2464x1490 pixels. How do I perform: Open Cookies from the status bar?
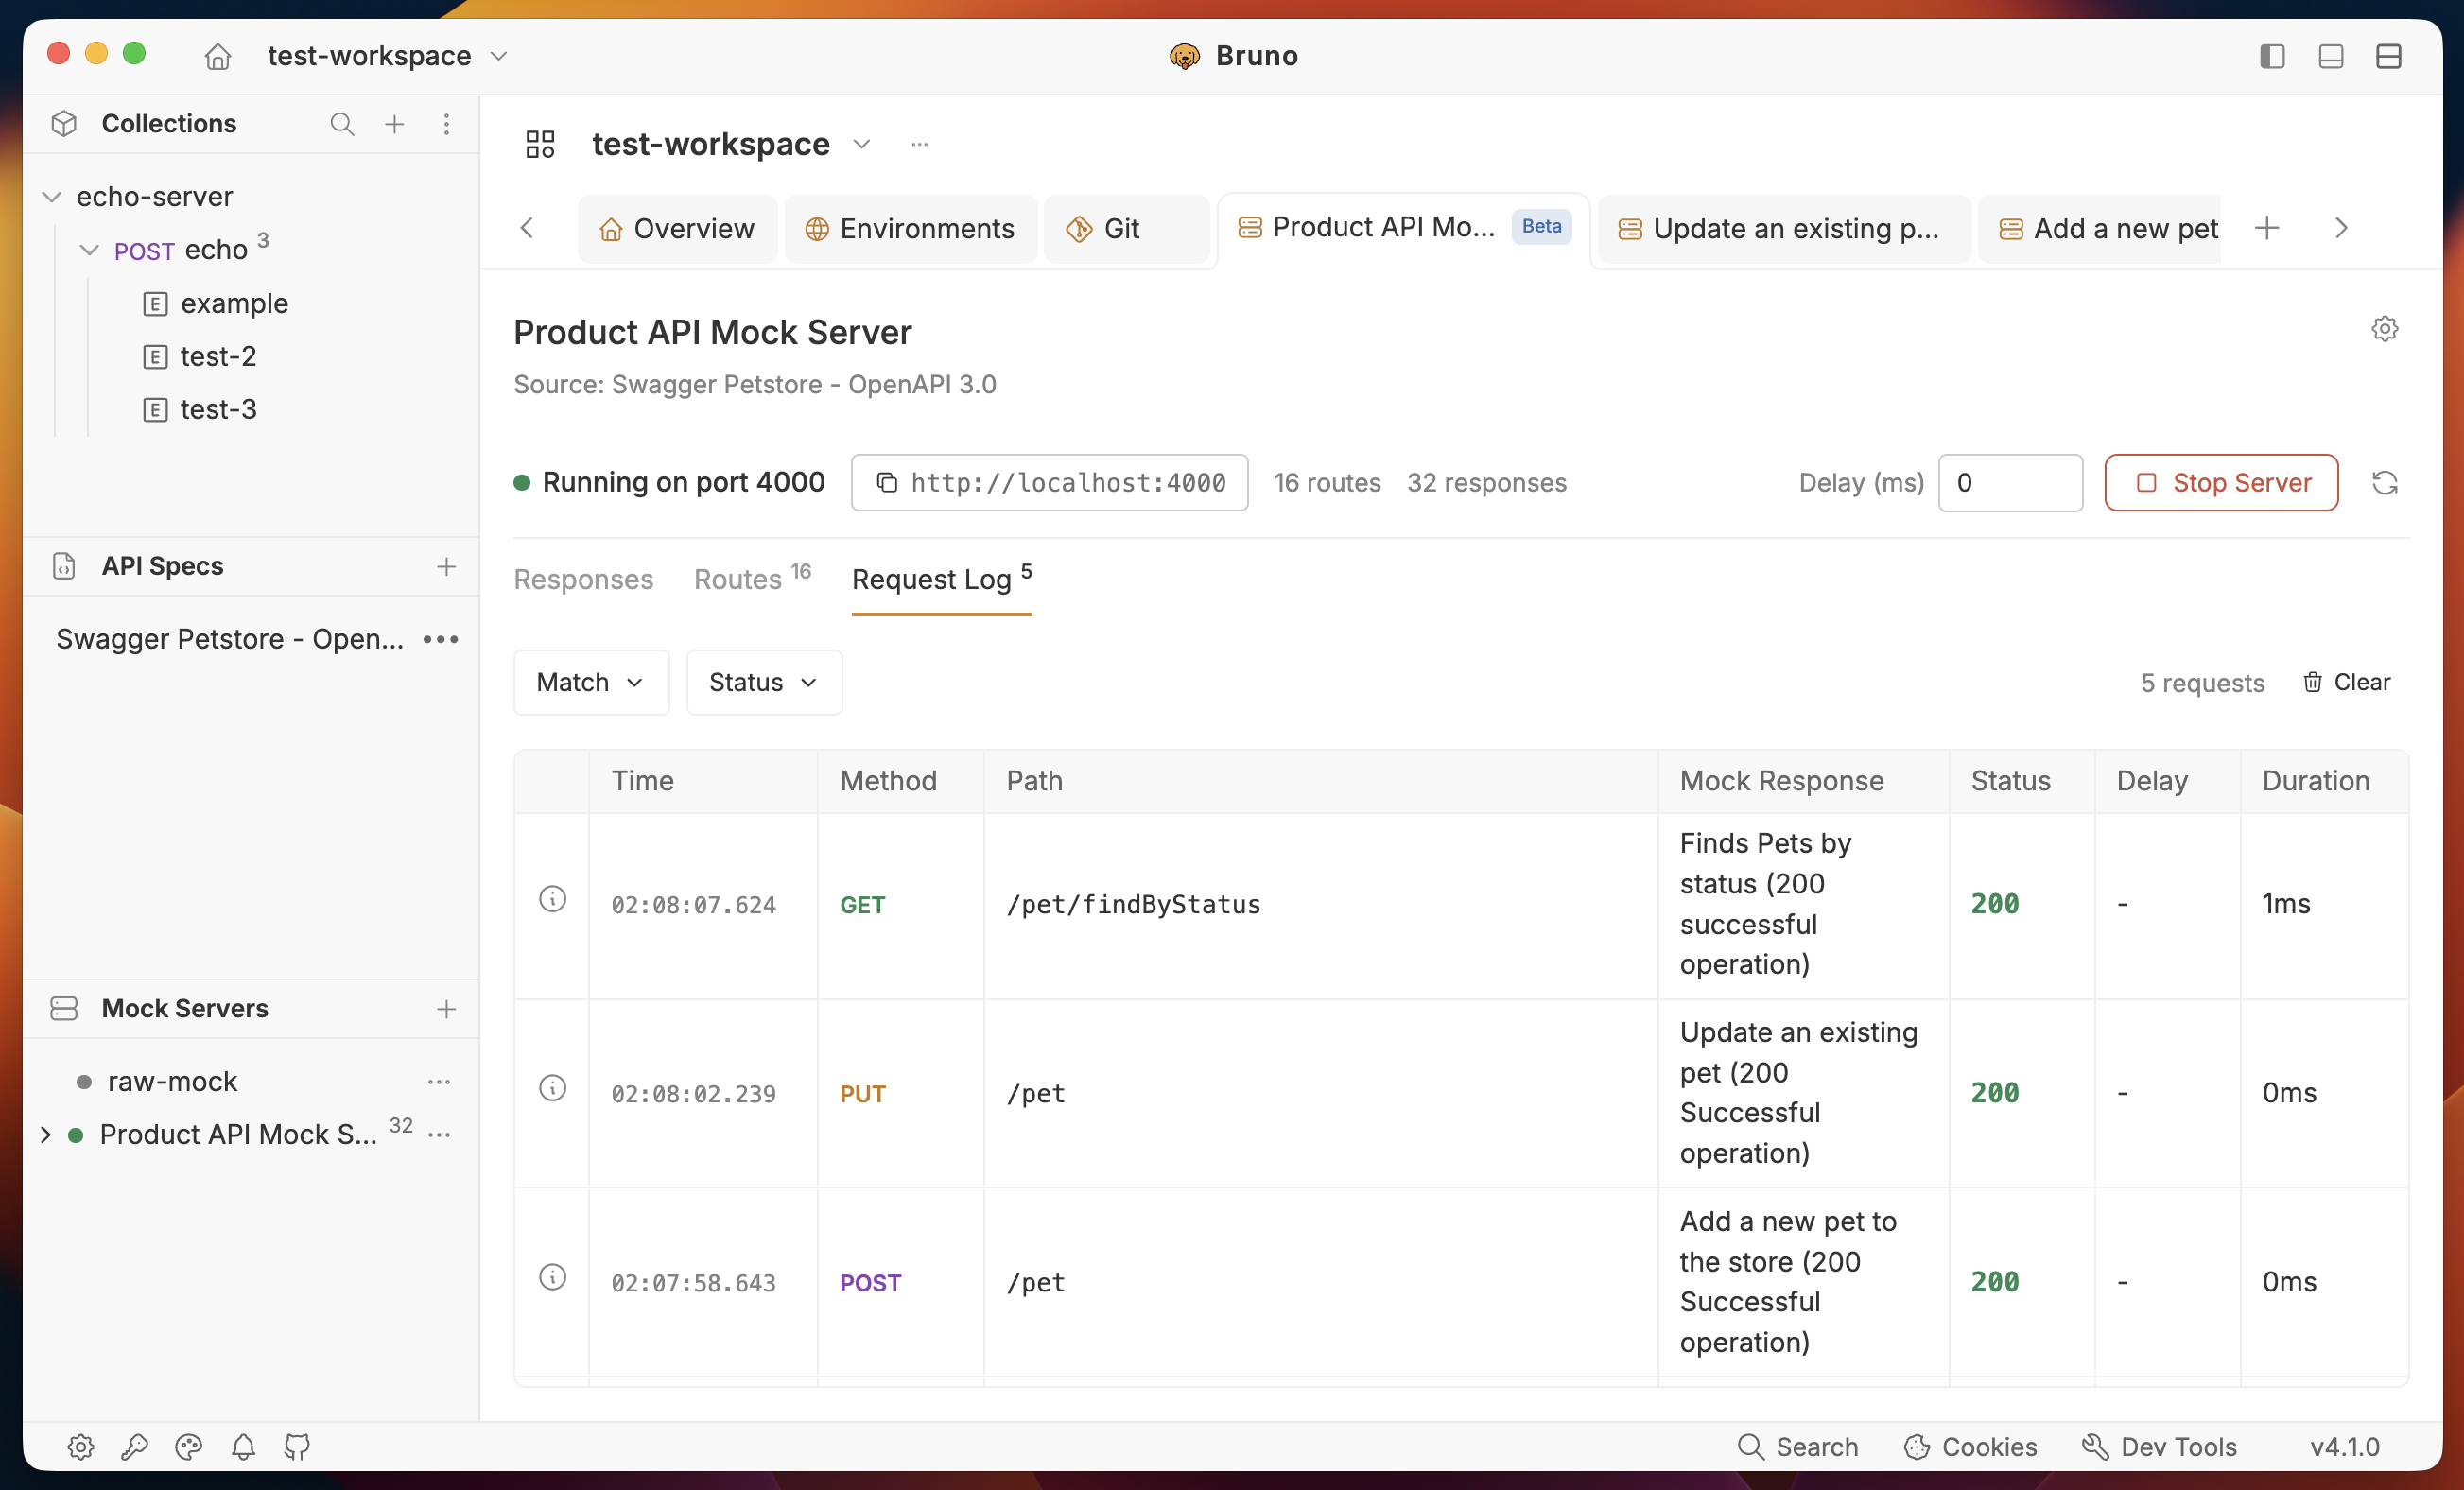(x=1969, y=1447)
